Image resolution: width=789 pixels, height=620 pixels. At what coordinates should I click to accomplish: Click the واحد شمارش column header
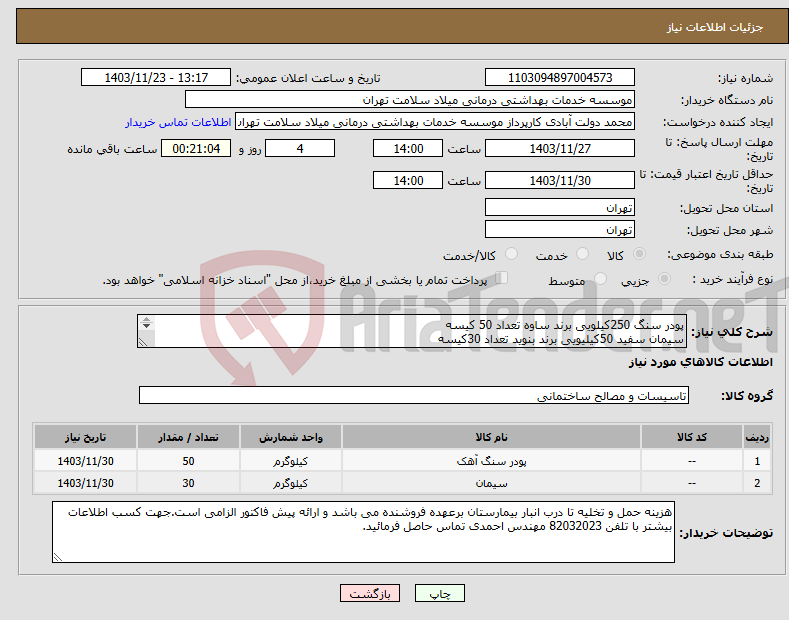pyautogui.click(x=291, y=437)
